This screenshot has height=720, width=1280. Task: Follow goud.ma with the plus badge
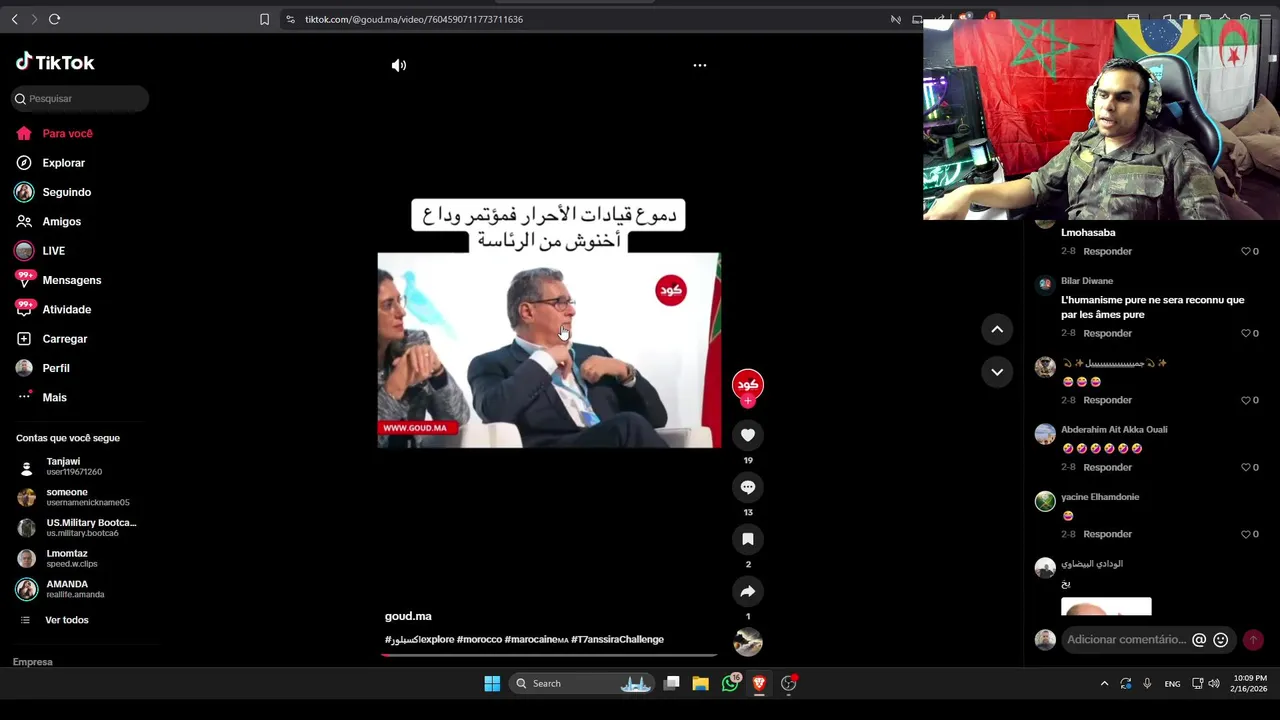click(x=747, y=401)
